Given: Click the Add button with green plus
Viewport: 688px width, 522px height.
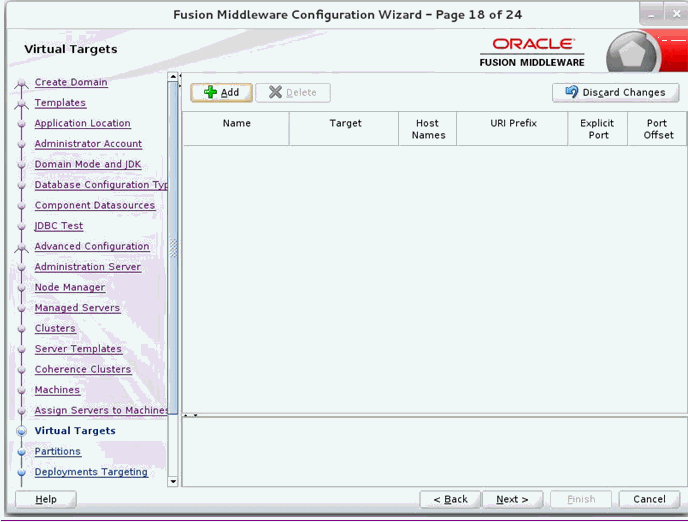Looking at the screenshot, I should pos(221,93).
